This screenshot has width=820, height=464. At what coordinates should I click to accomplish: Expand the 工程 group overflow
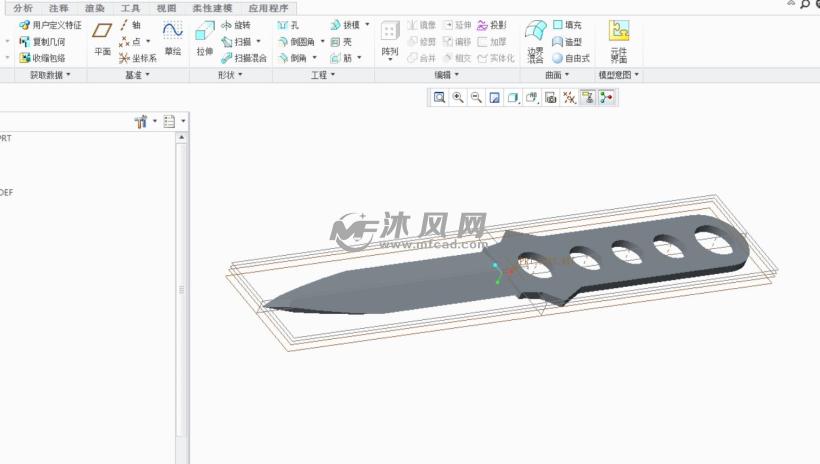pos(323,75)
